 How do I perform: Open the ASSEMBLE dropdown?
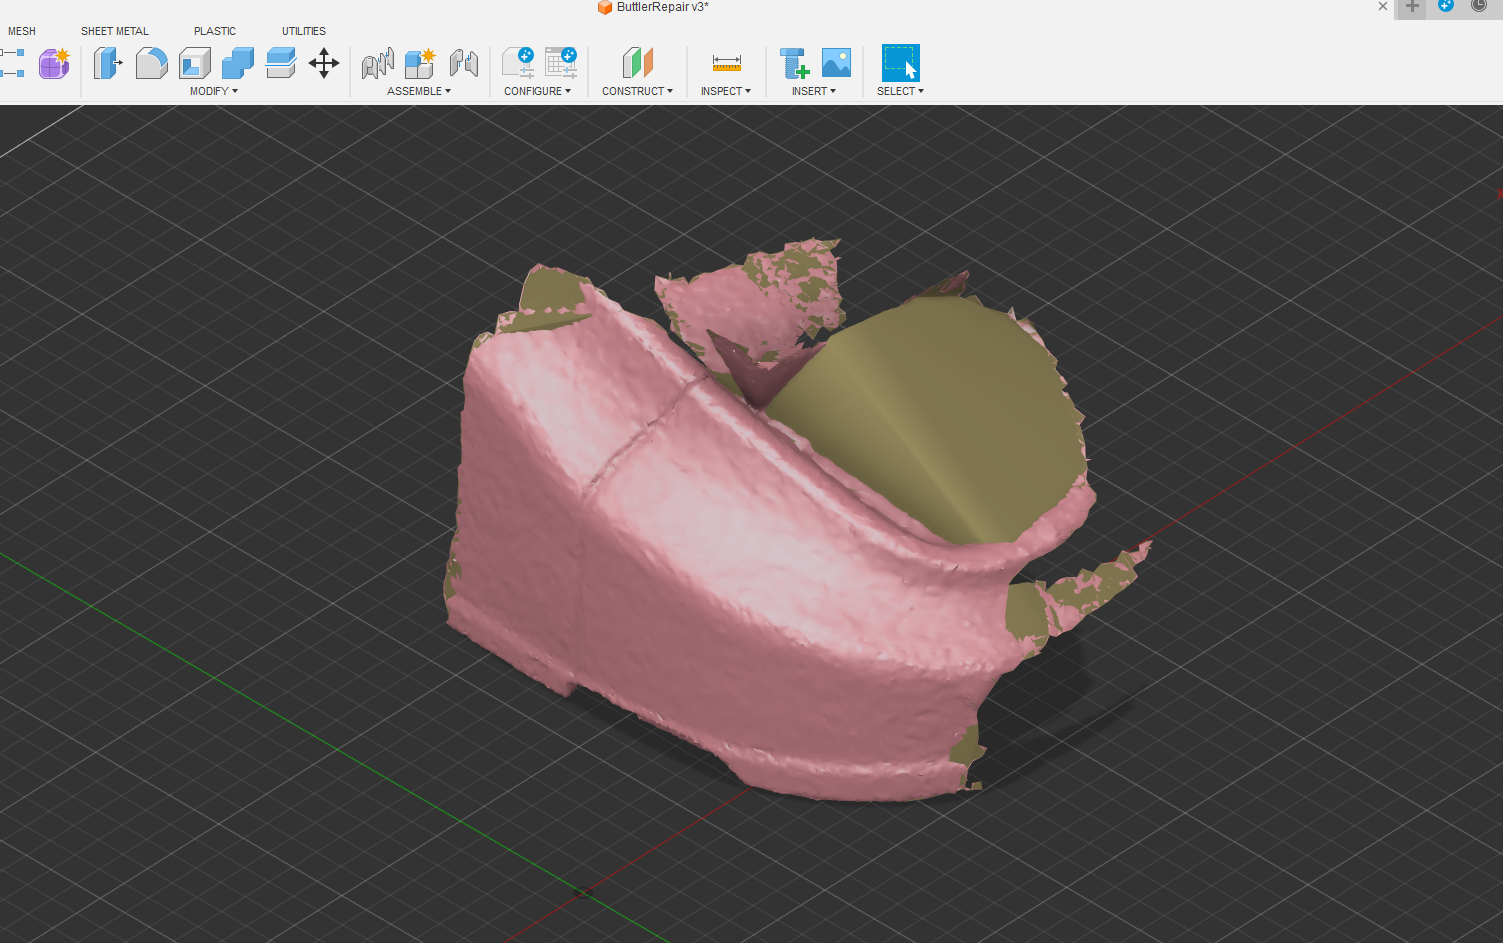tap(419, 90)
